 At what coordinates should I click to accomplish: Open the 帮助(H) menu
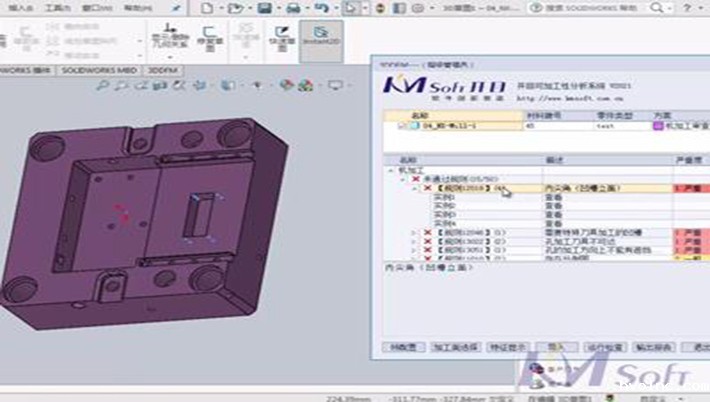tap(138, 8)
